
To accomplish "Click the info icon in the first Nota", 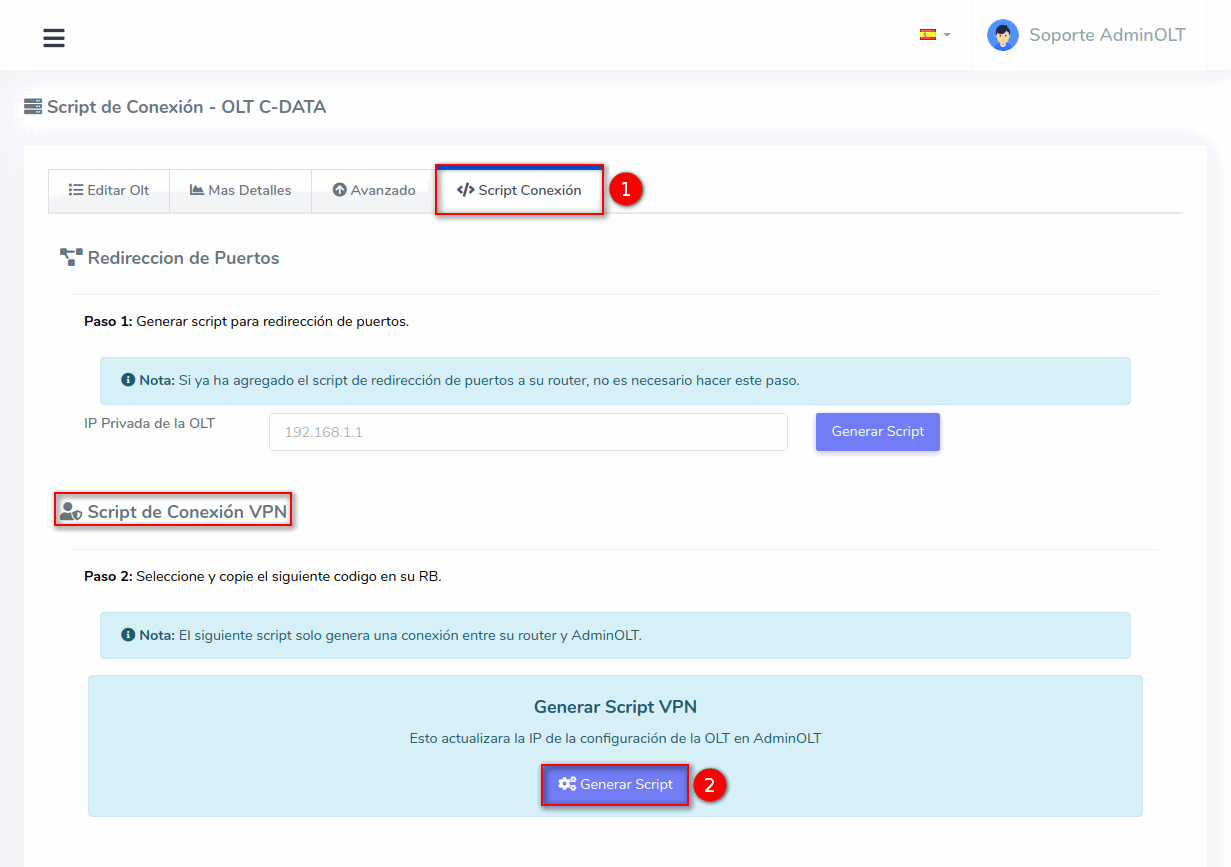I will 128,381.
